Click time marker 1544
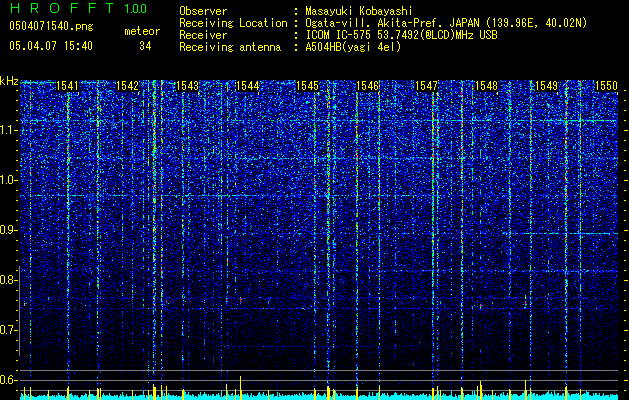This screenshot has width=629, height=400. click(x=247, y=86)
